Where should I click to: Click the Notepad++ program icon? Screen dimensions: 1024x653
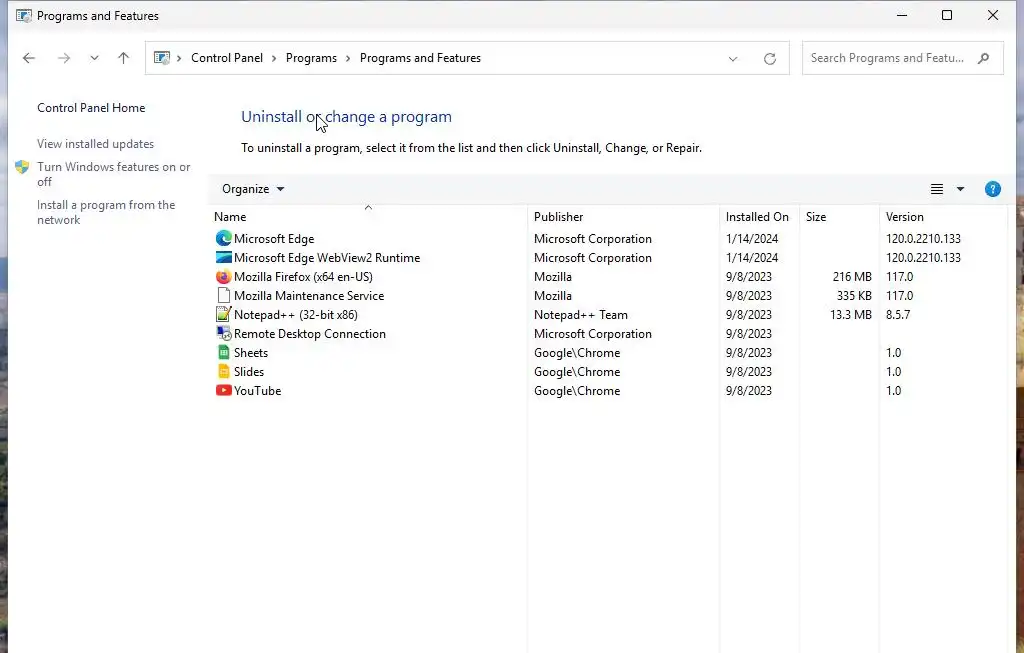click(223, 315)
